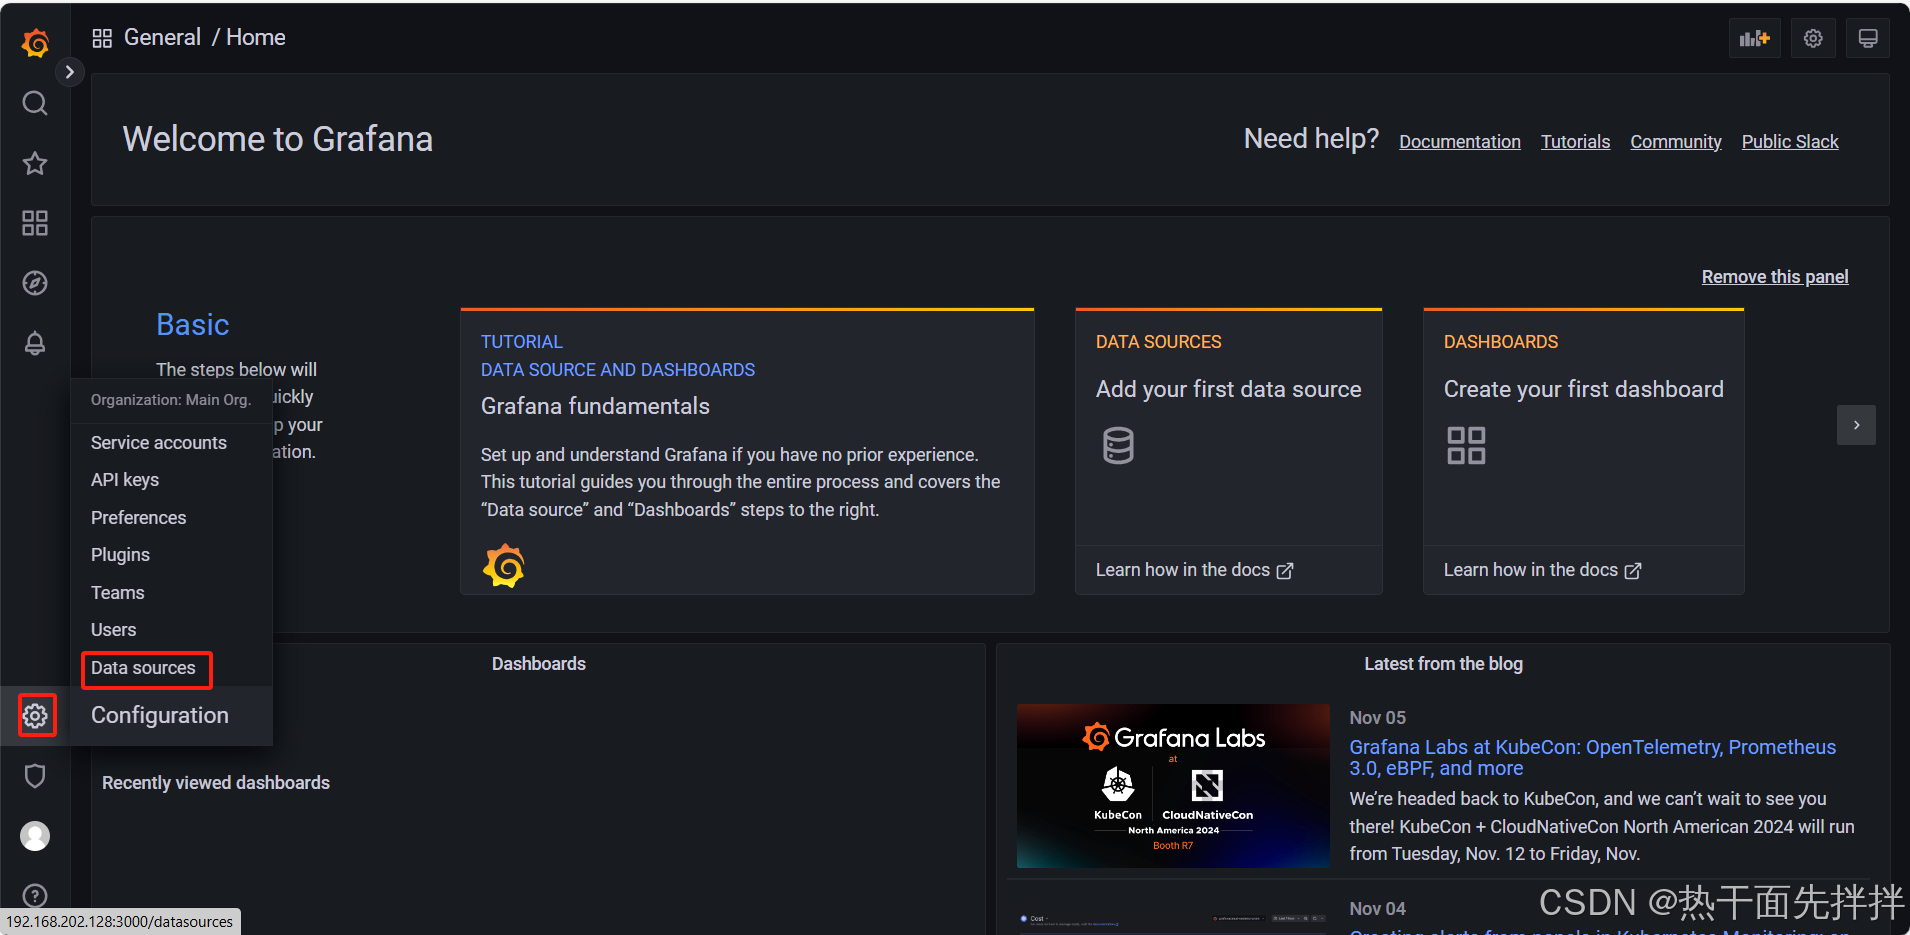The height and width of the screenshot is (935, 1910).
Task: Click the grid icon in Dashboards card
Action: coord(1466,445)
